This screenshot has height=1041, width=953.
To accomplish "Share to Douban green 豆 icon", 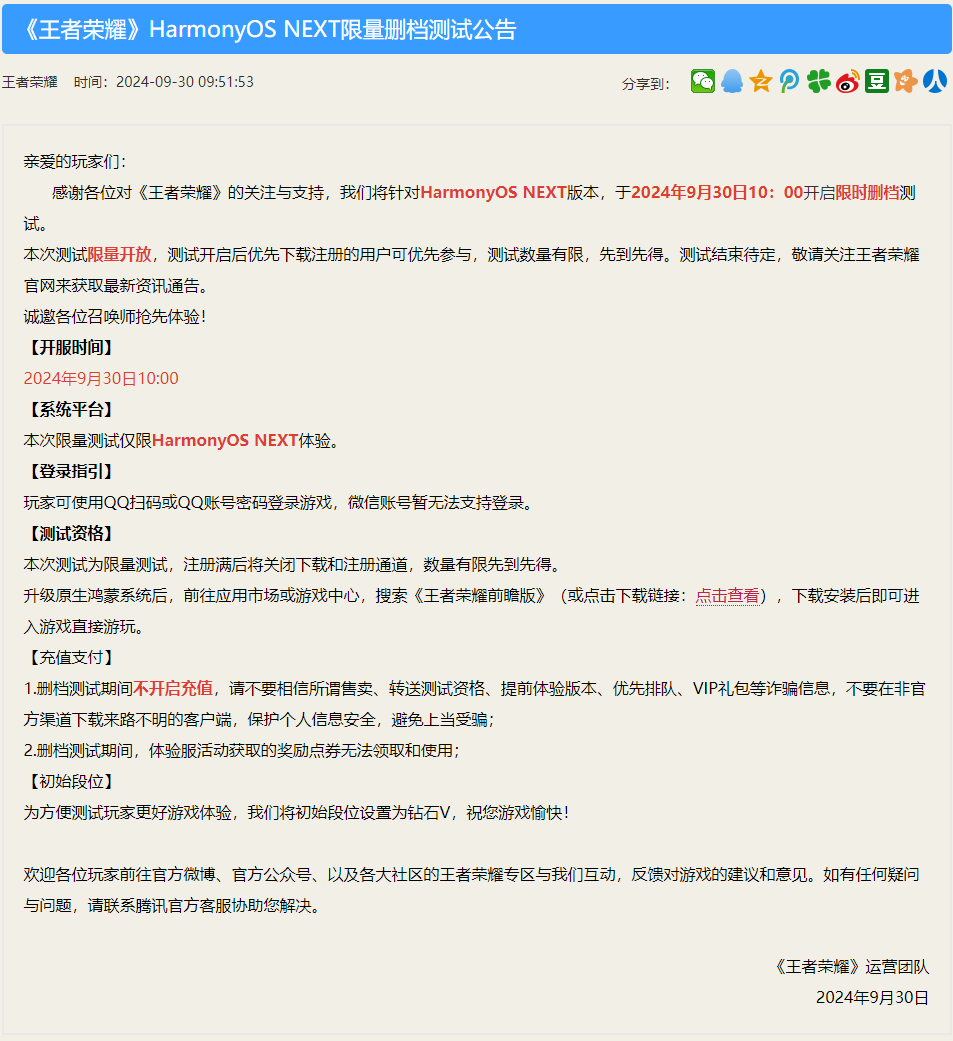I will (x=877, y=82).
